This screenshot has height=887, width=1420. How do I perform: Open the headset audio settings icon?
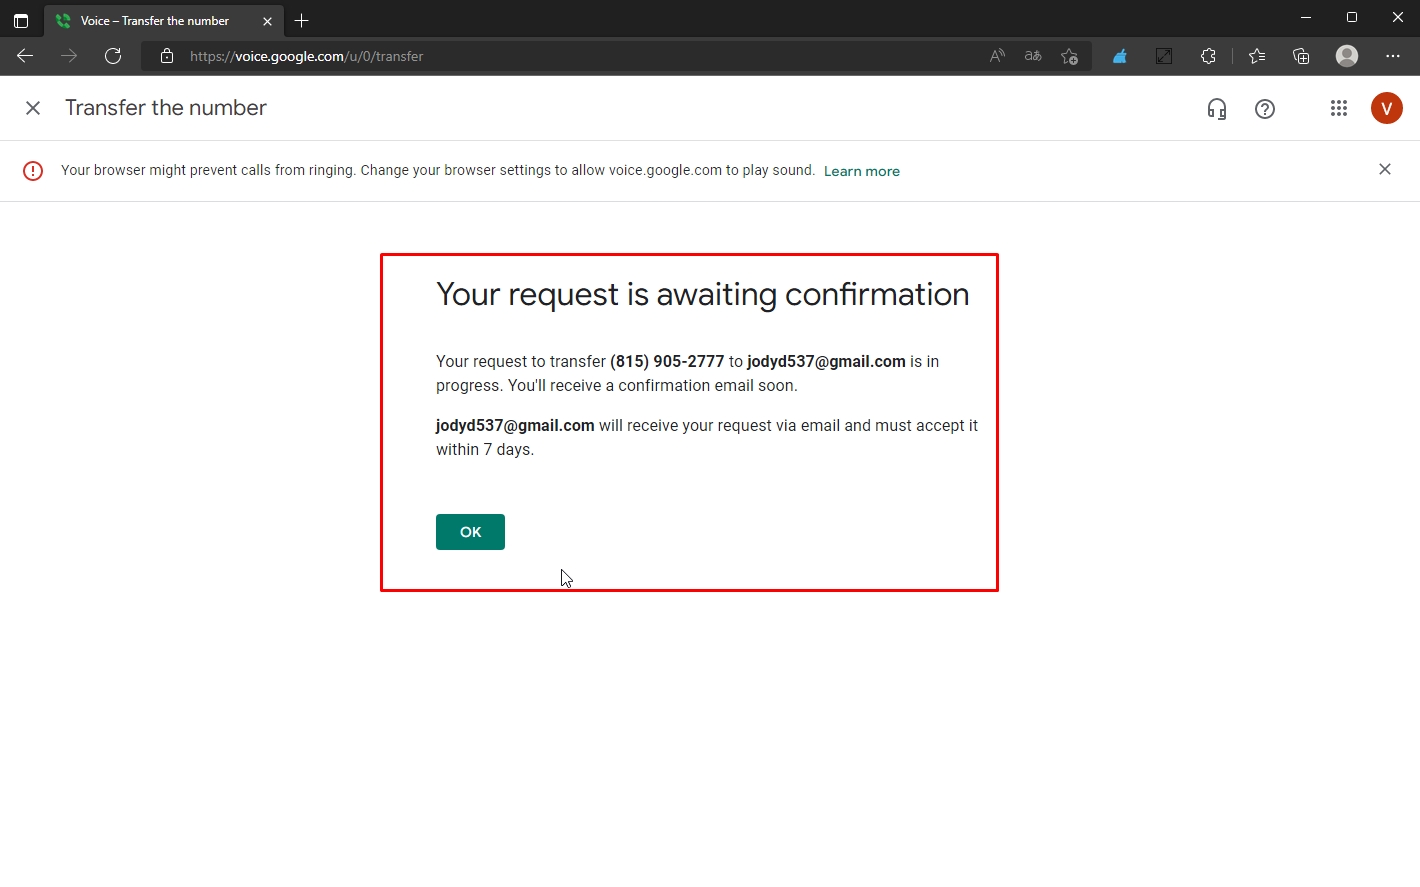pyautogui.click(x=1216, y=109)
